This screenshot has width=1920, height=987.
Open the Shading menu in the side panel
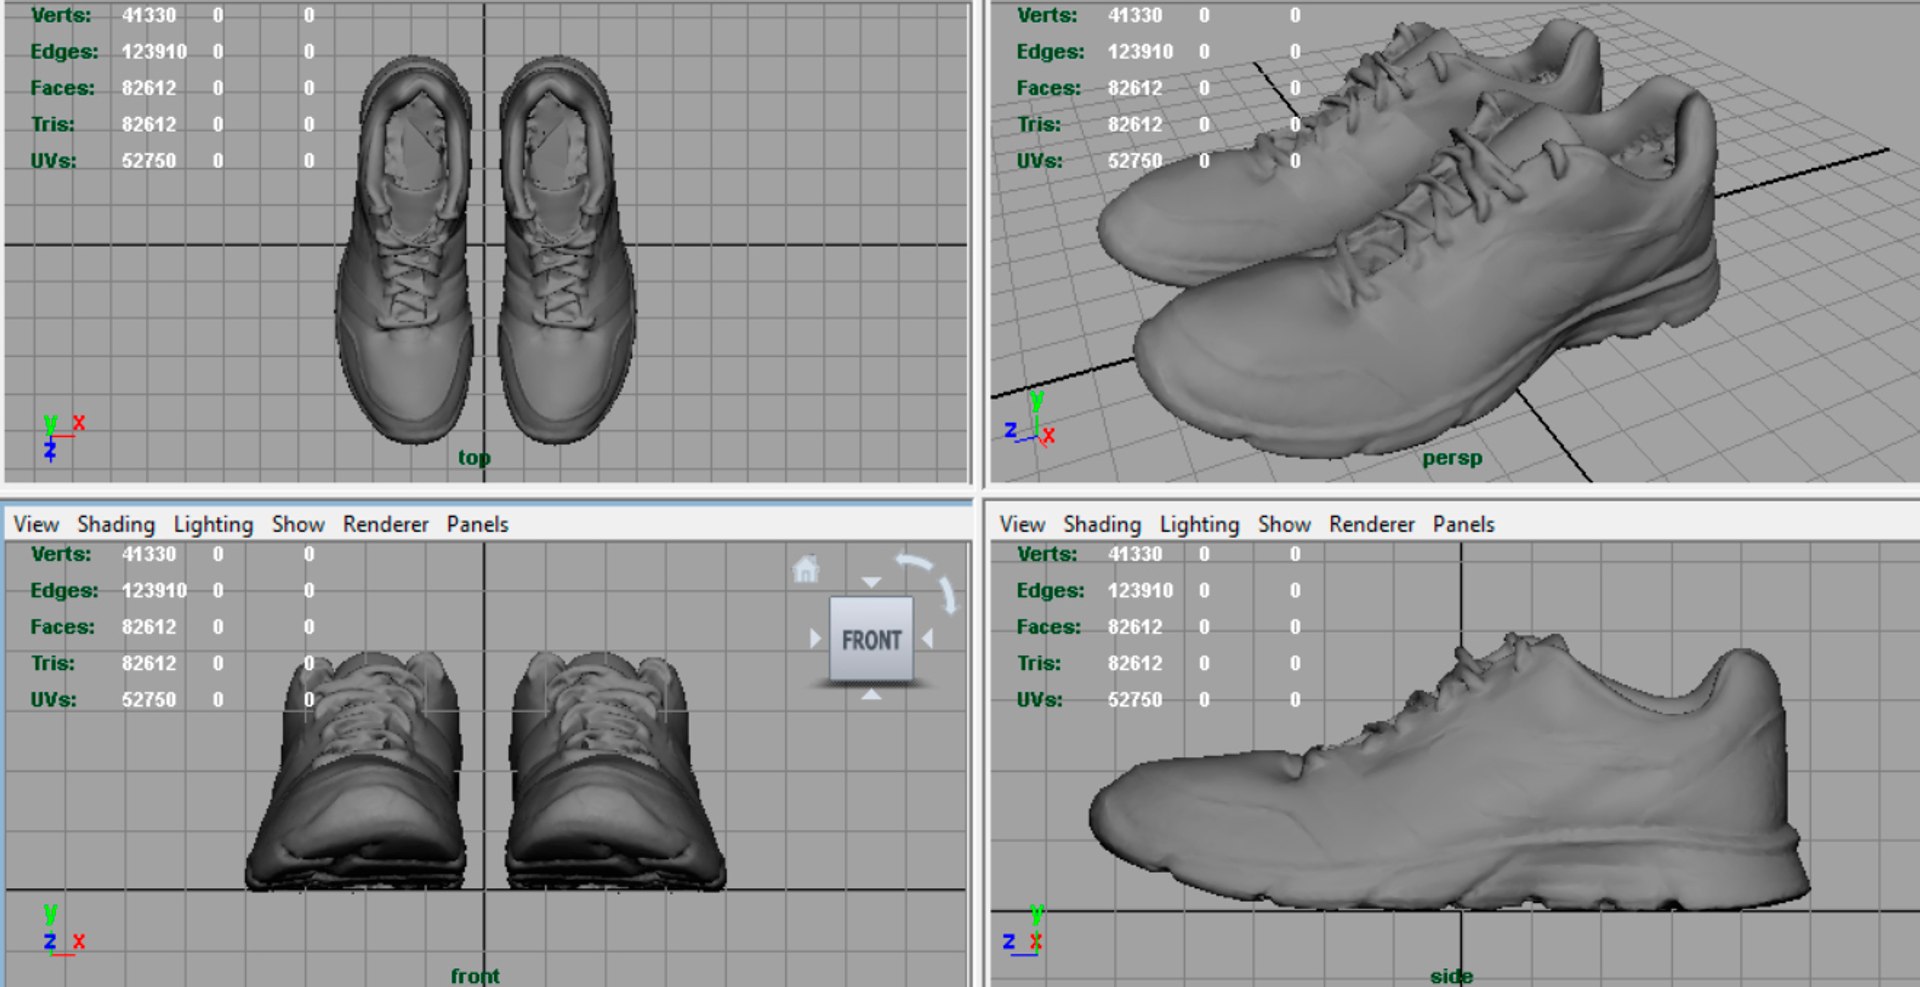click(1102, 524)
